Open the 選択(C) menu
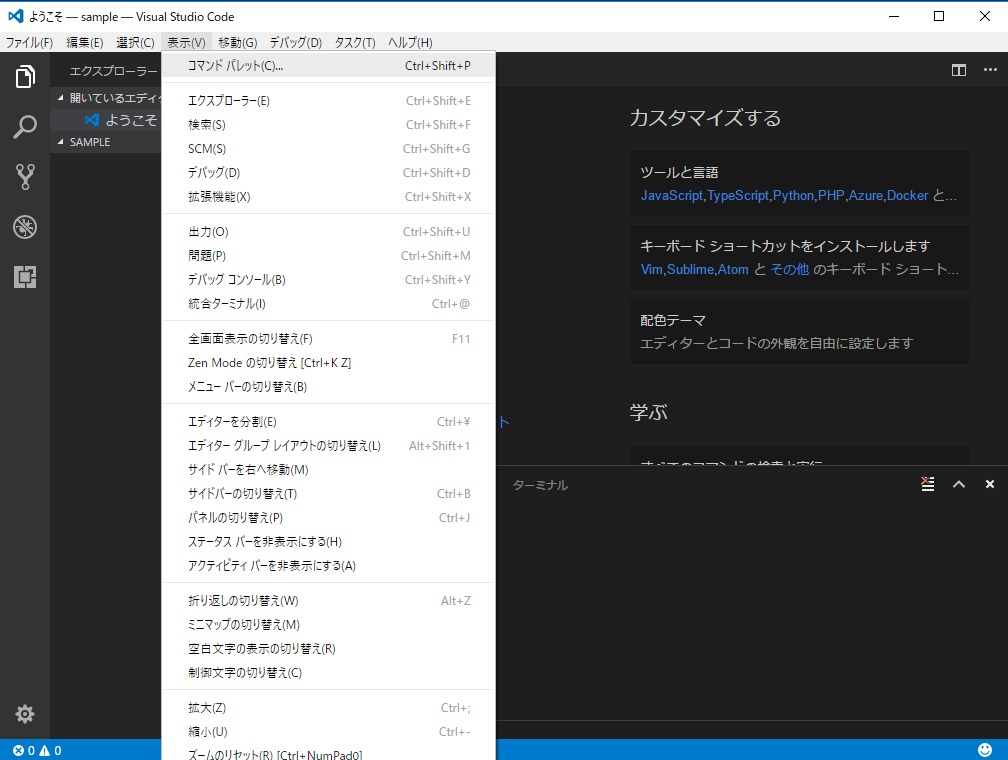Screen dimensions: 1008x760 (x=136, y=42)
